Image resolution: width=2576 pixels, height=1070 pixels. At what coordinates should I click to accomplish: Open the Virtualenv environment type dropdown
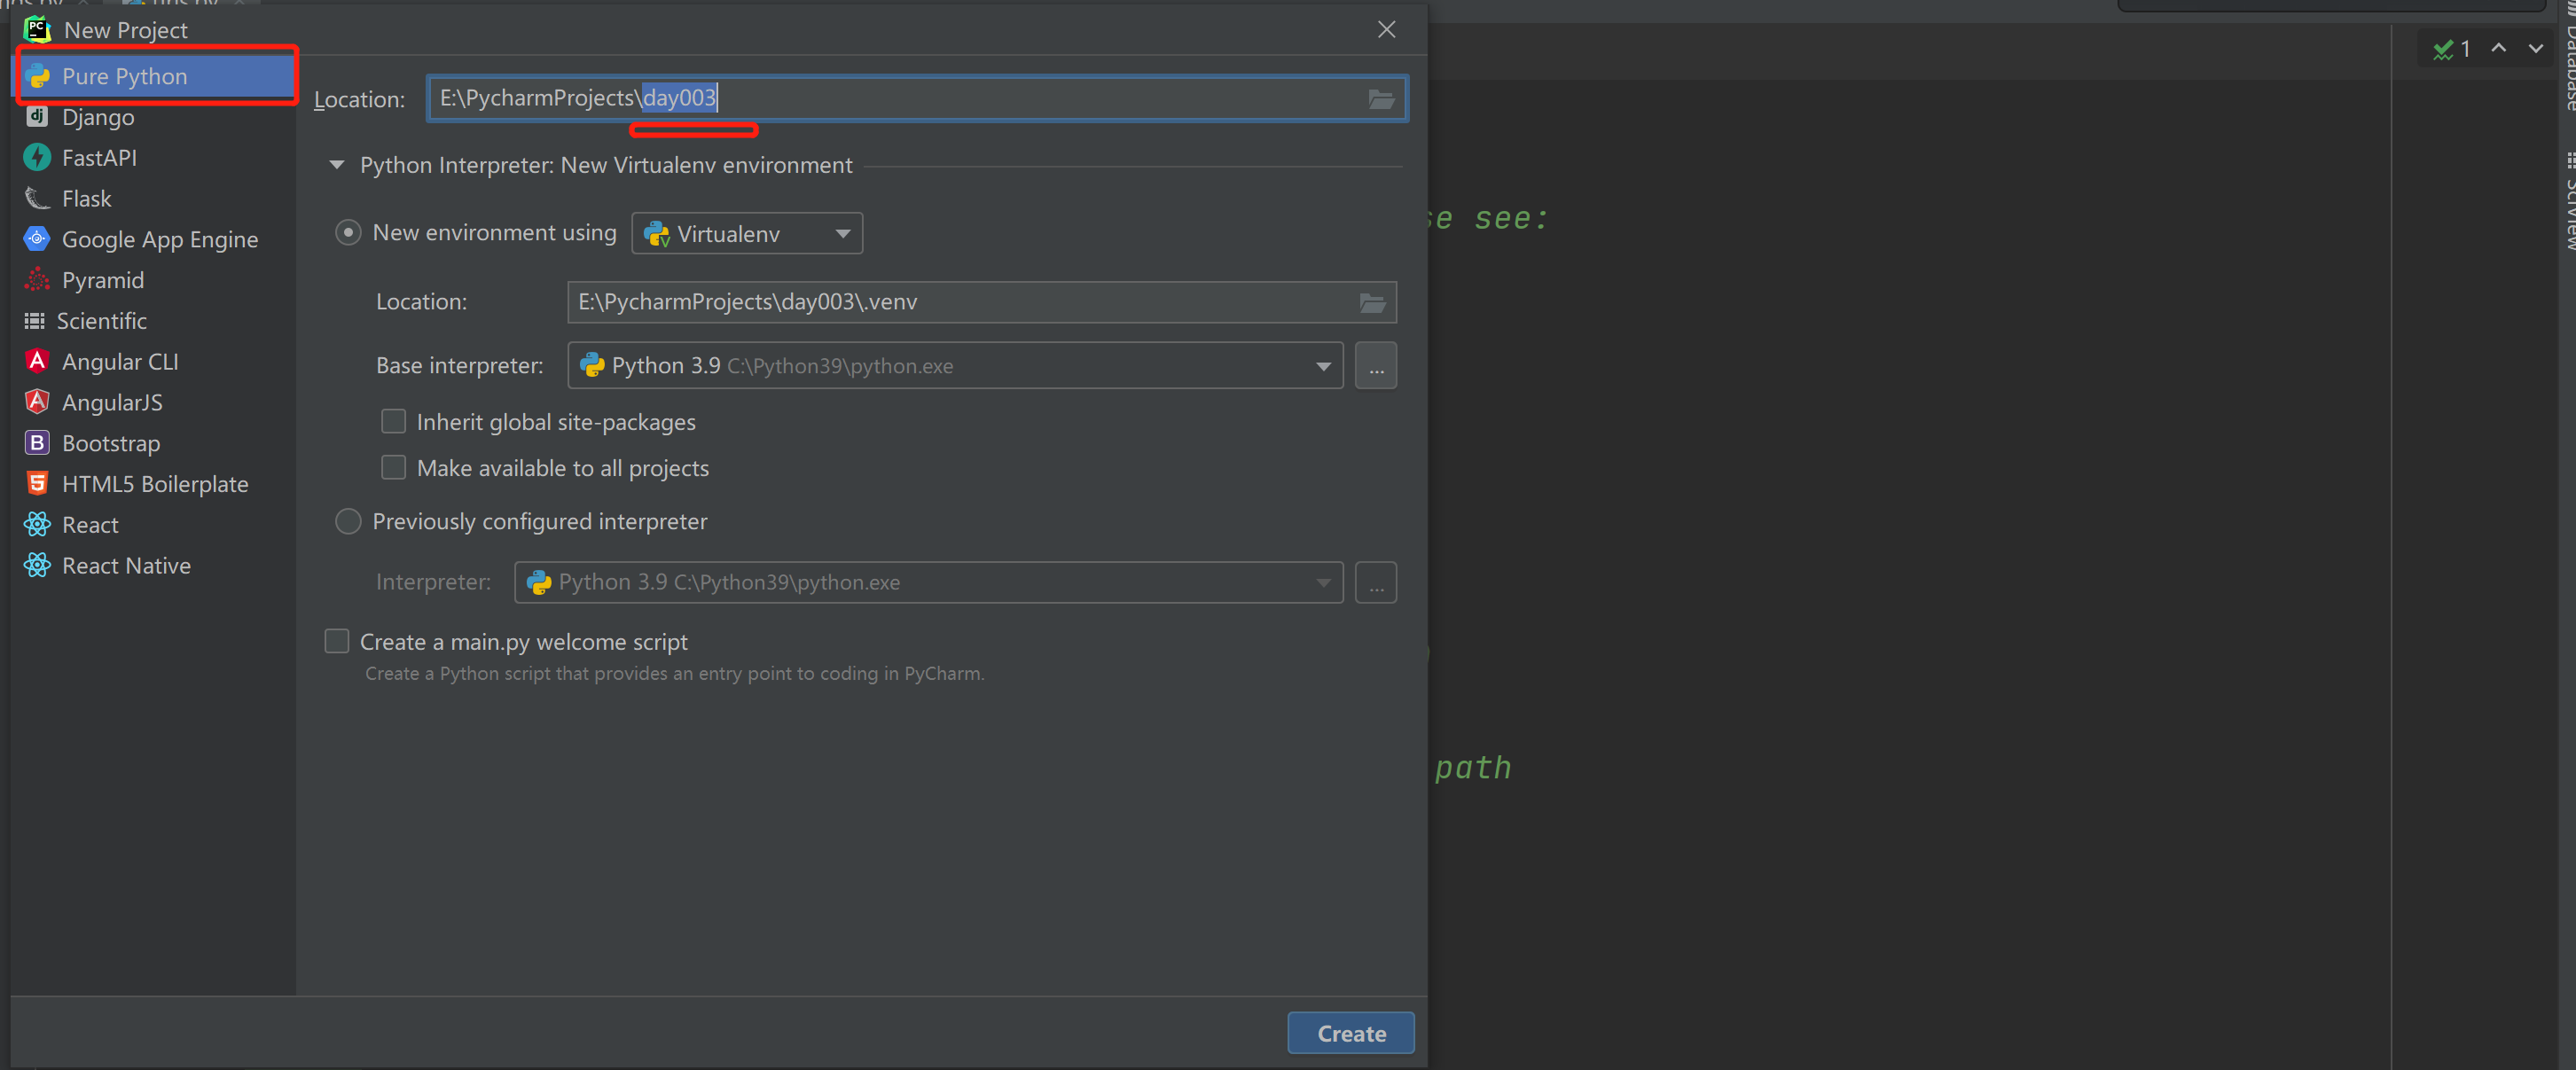tap(747, 233)
